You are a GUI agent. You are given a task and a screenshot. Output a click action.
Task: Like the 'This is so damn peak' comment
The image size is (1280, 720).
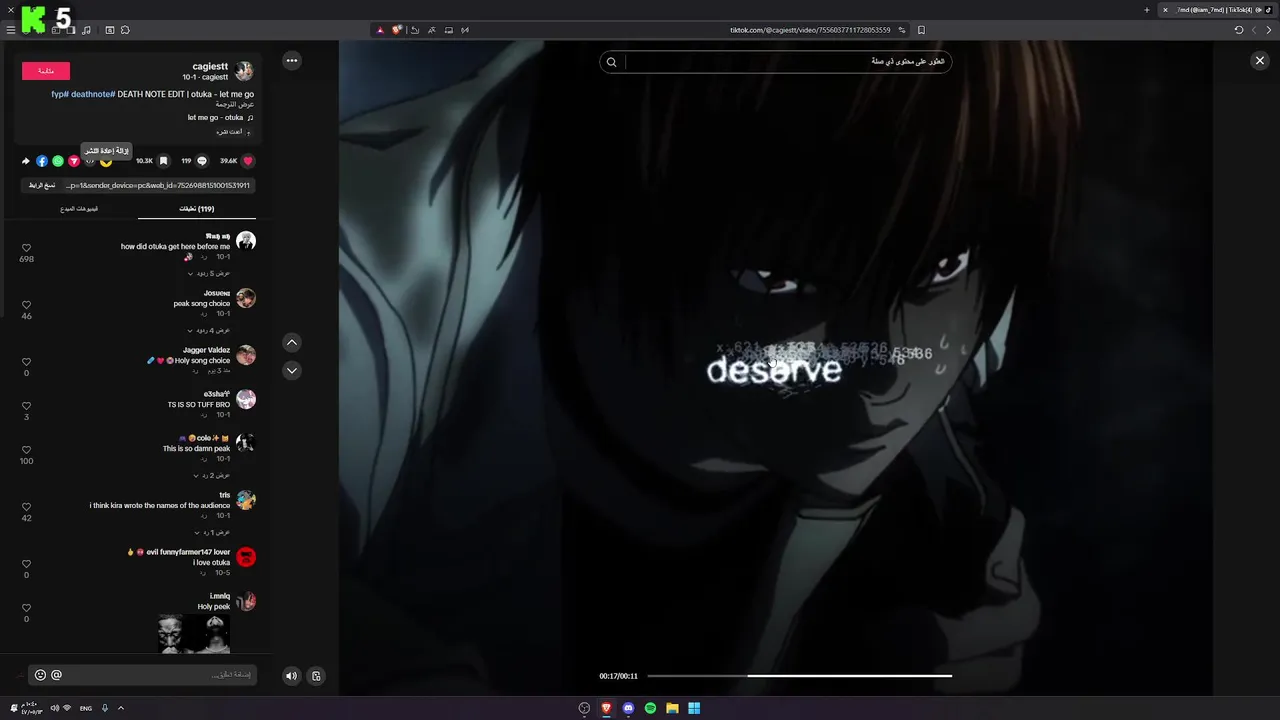[x=27, y=450]
